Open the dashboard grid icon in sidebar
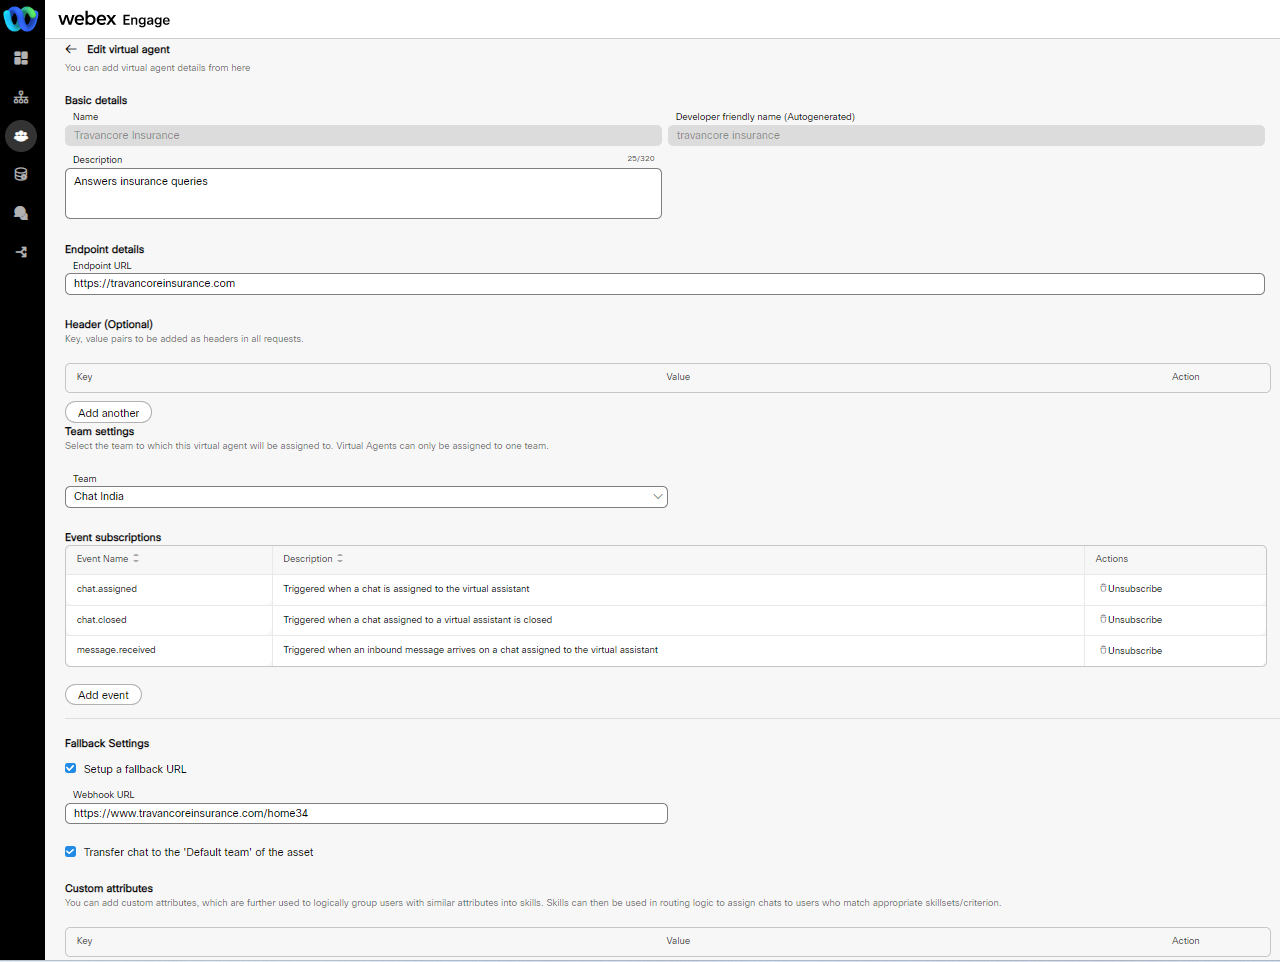The width and height of the screenshot is (1280, 962). point(21,58)
